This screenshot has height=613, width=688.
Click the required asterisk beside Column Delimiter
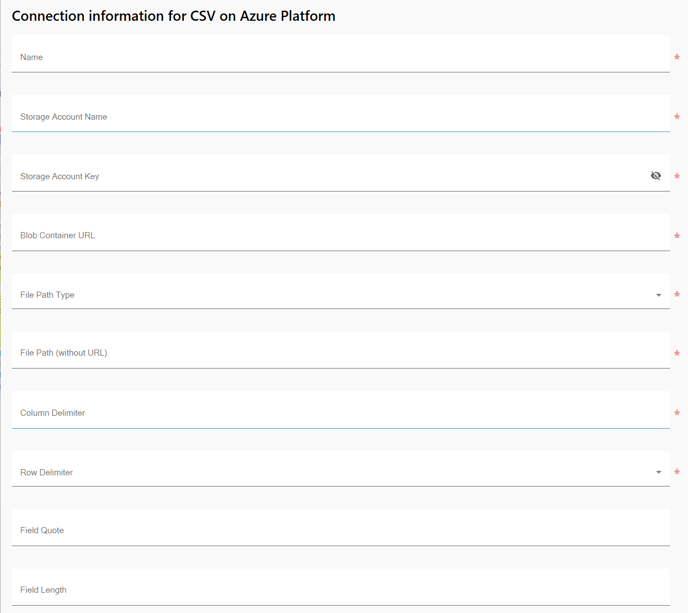click(x=677, y=413)
